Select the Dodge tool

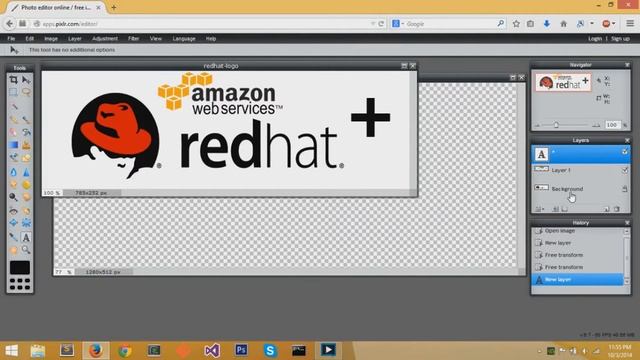pos(13,197)
